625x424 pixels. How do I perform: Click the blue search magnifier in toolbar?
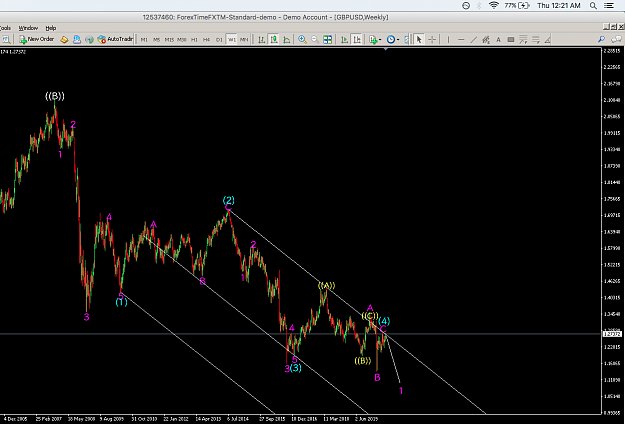[x=601, y=39]
